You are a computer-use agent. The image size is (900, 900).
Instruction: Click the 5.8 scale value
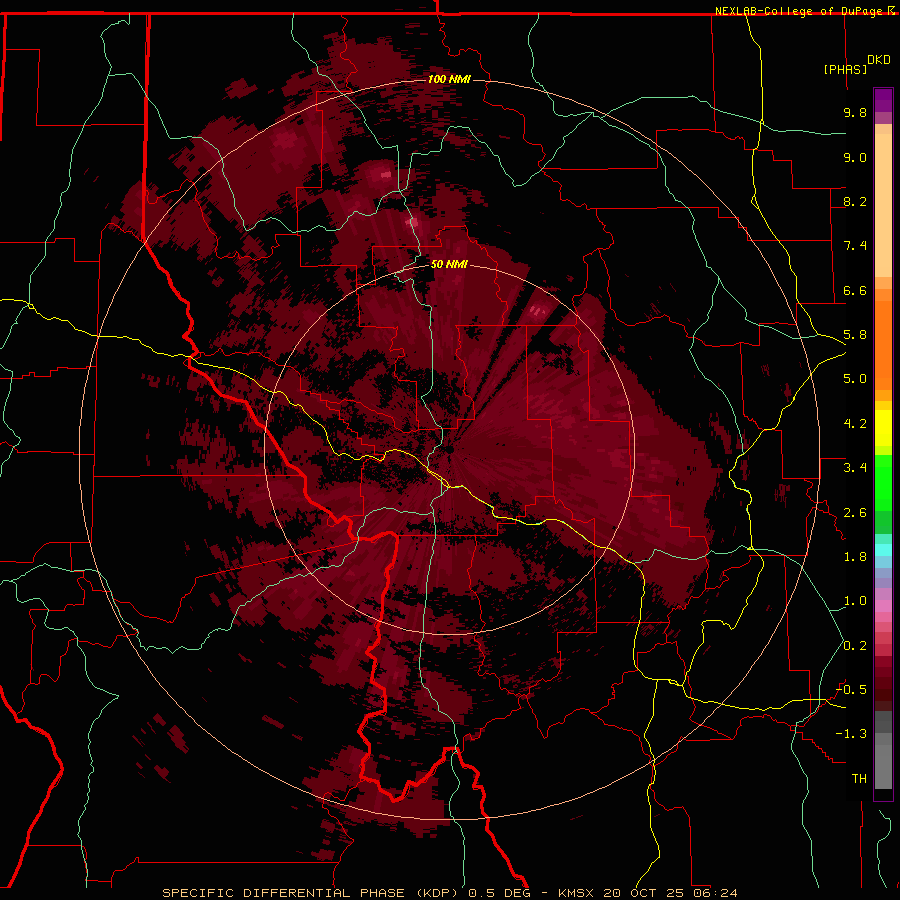pos(855,335)
